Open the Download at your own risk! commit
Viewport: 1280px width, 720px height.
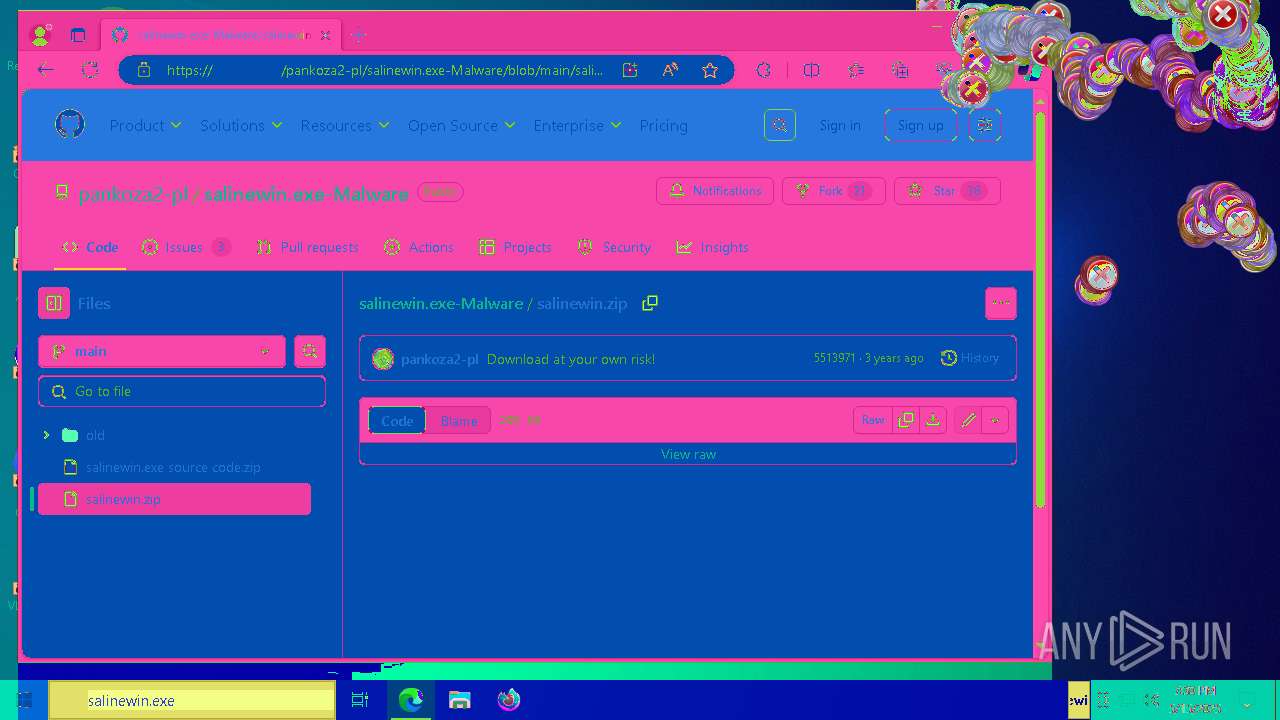coord(571,359)
